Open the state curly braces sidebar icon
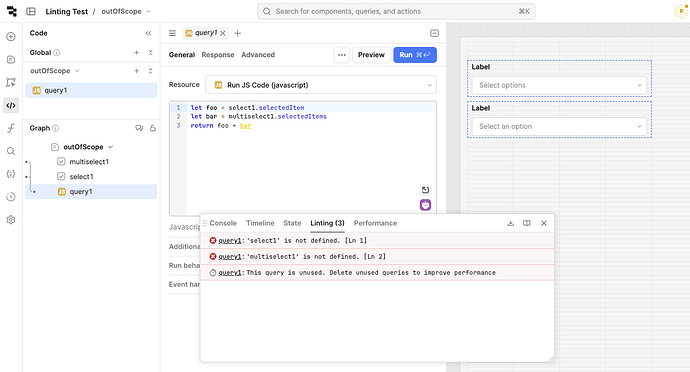Image resolution: width=690 pixels, height=372 pixels. coord(11,174)
